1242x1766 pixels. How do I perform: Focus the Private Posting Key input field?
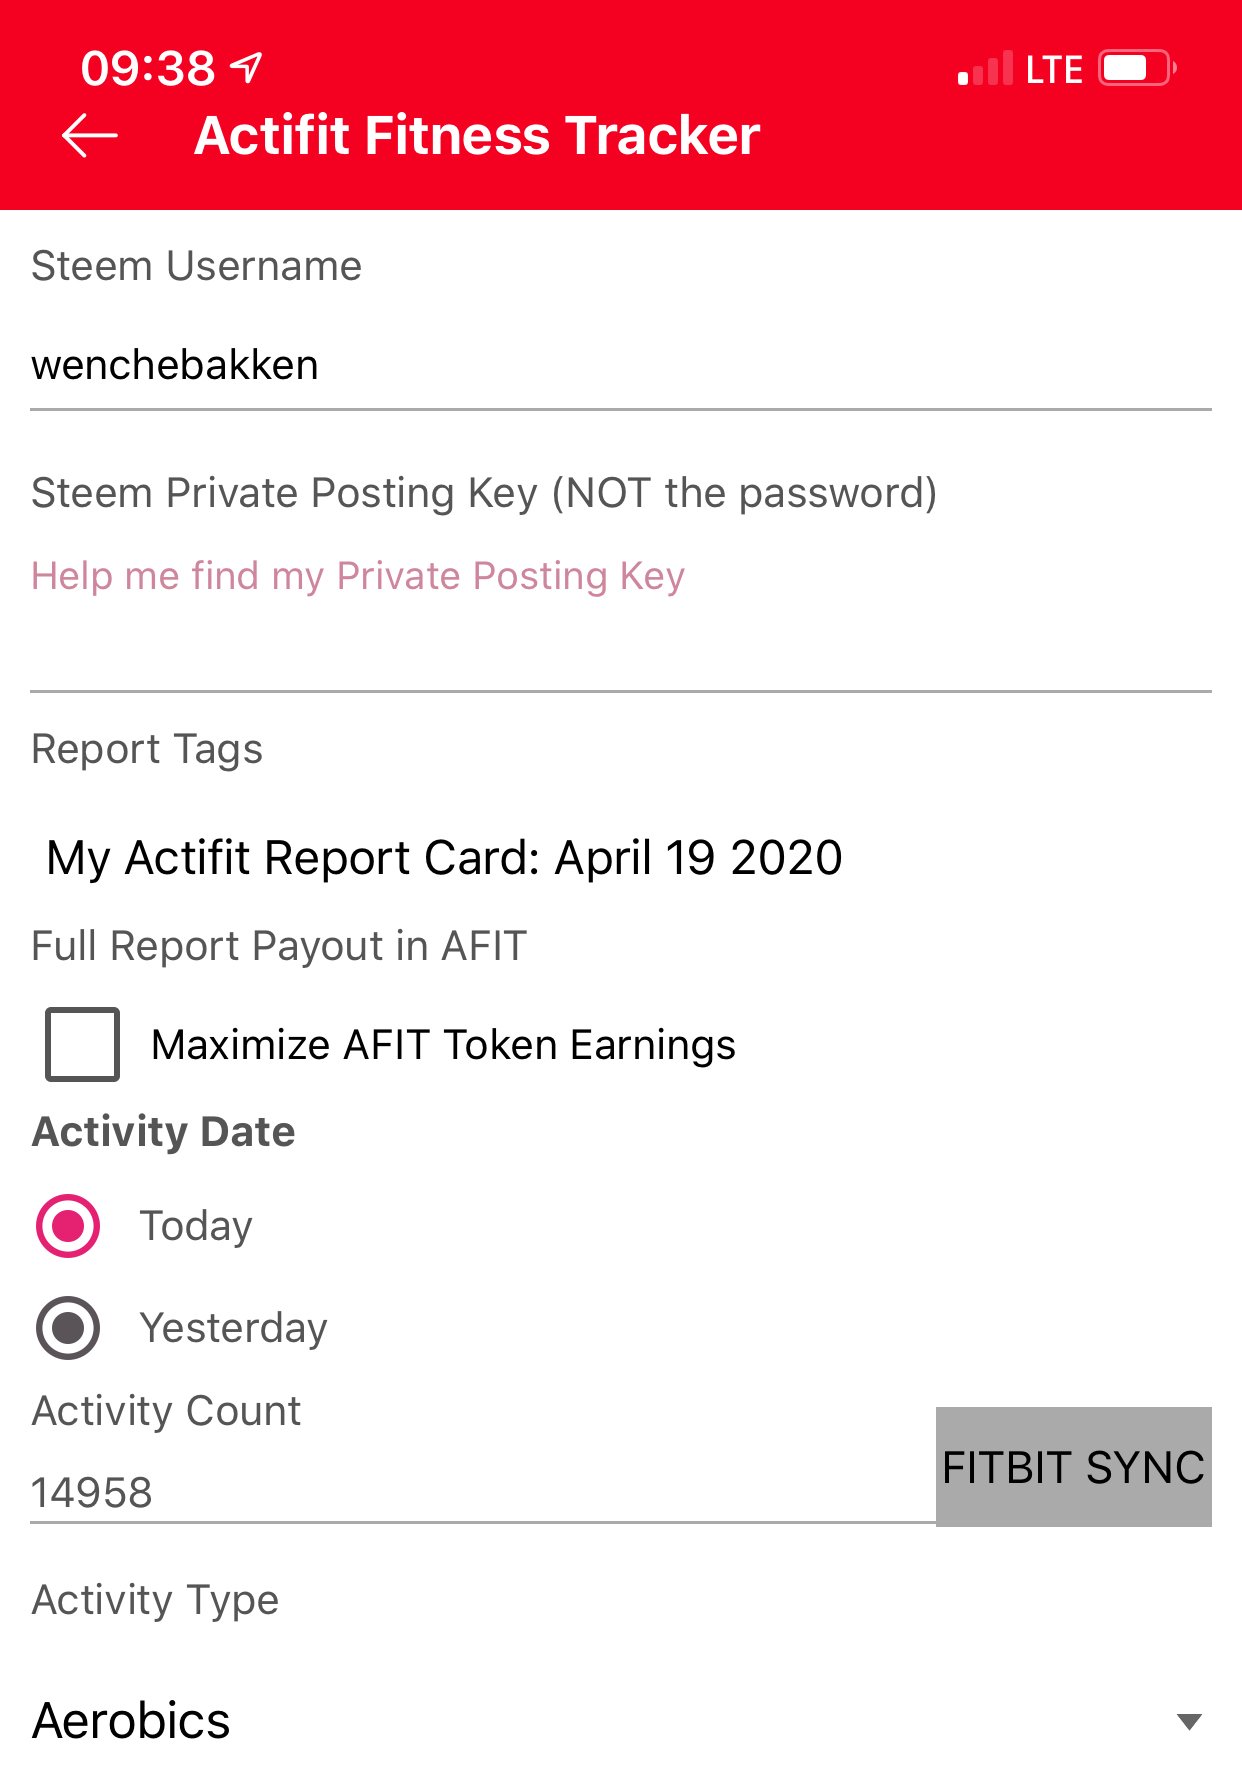pyautogui.click(x=621, y=650)
